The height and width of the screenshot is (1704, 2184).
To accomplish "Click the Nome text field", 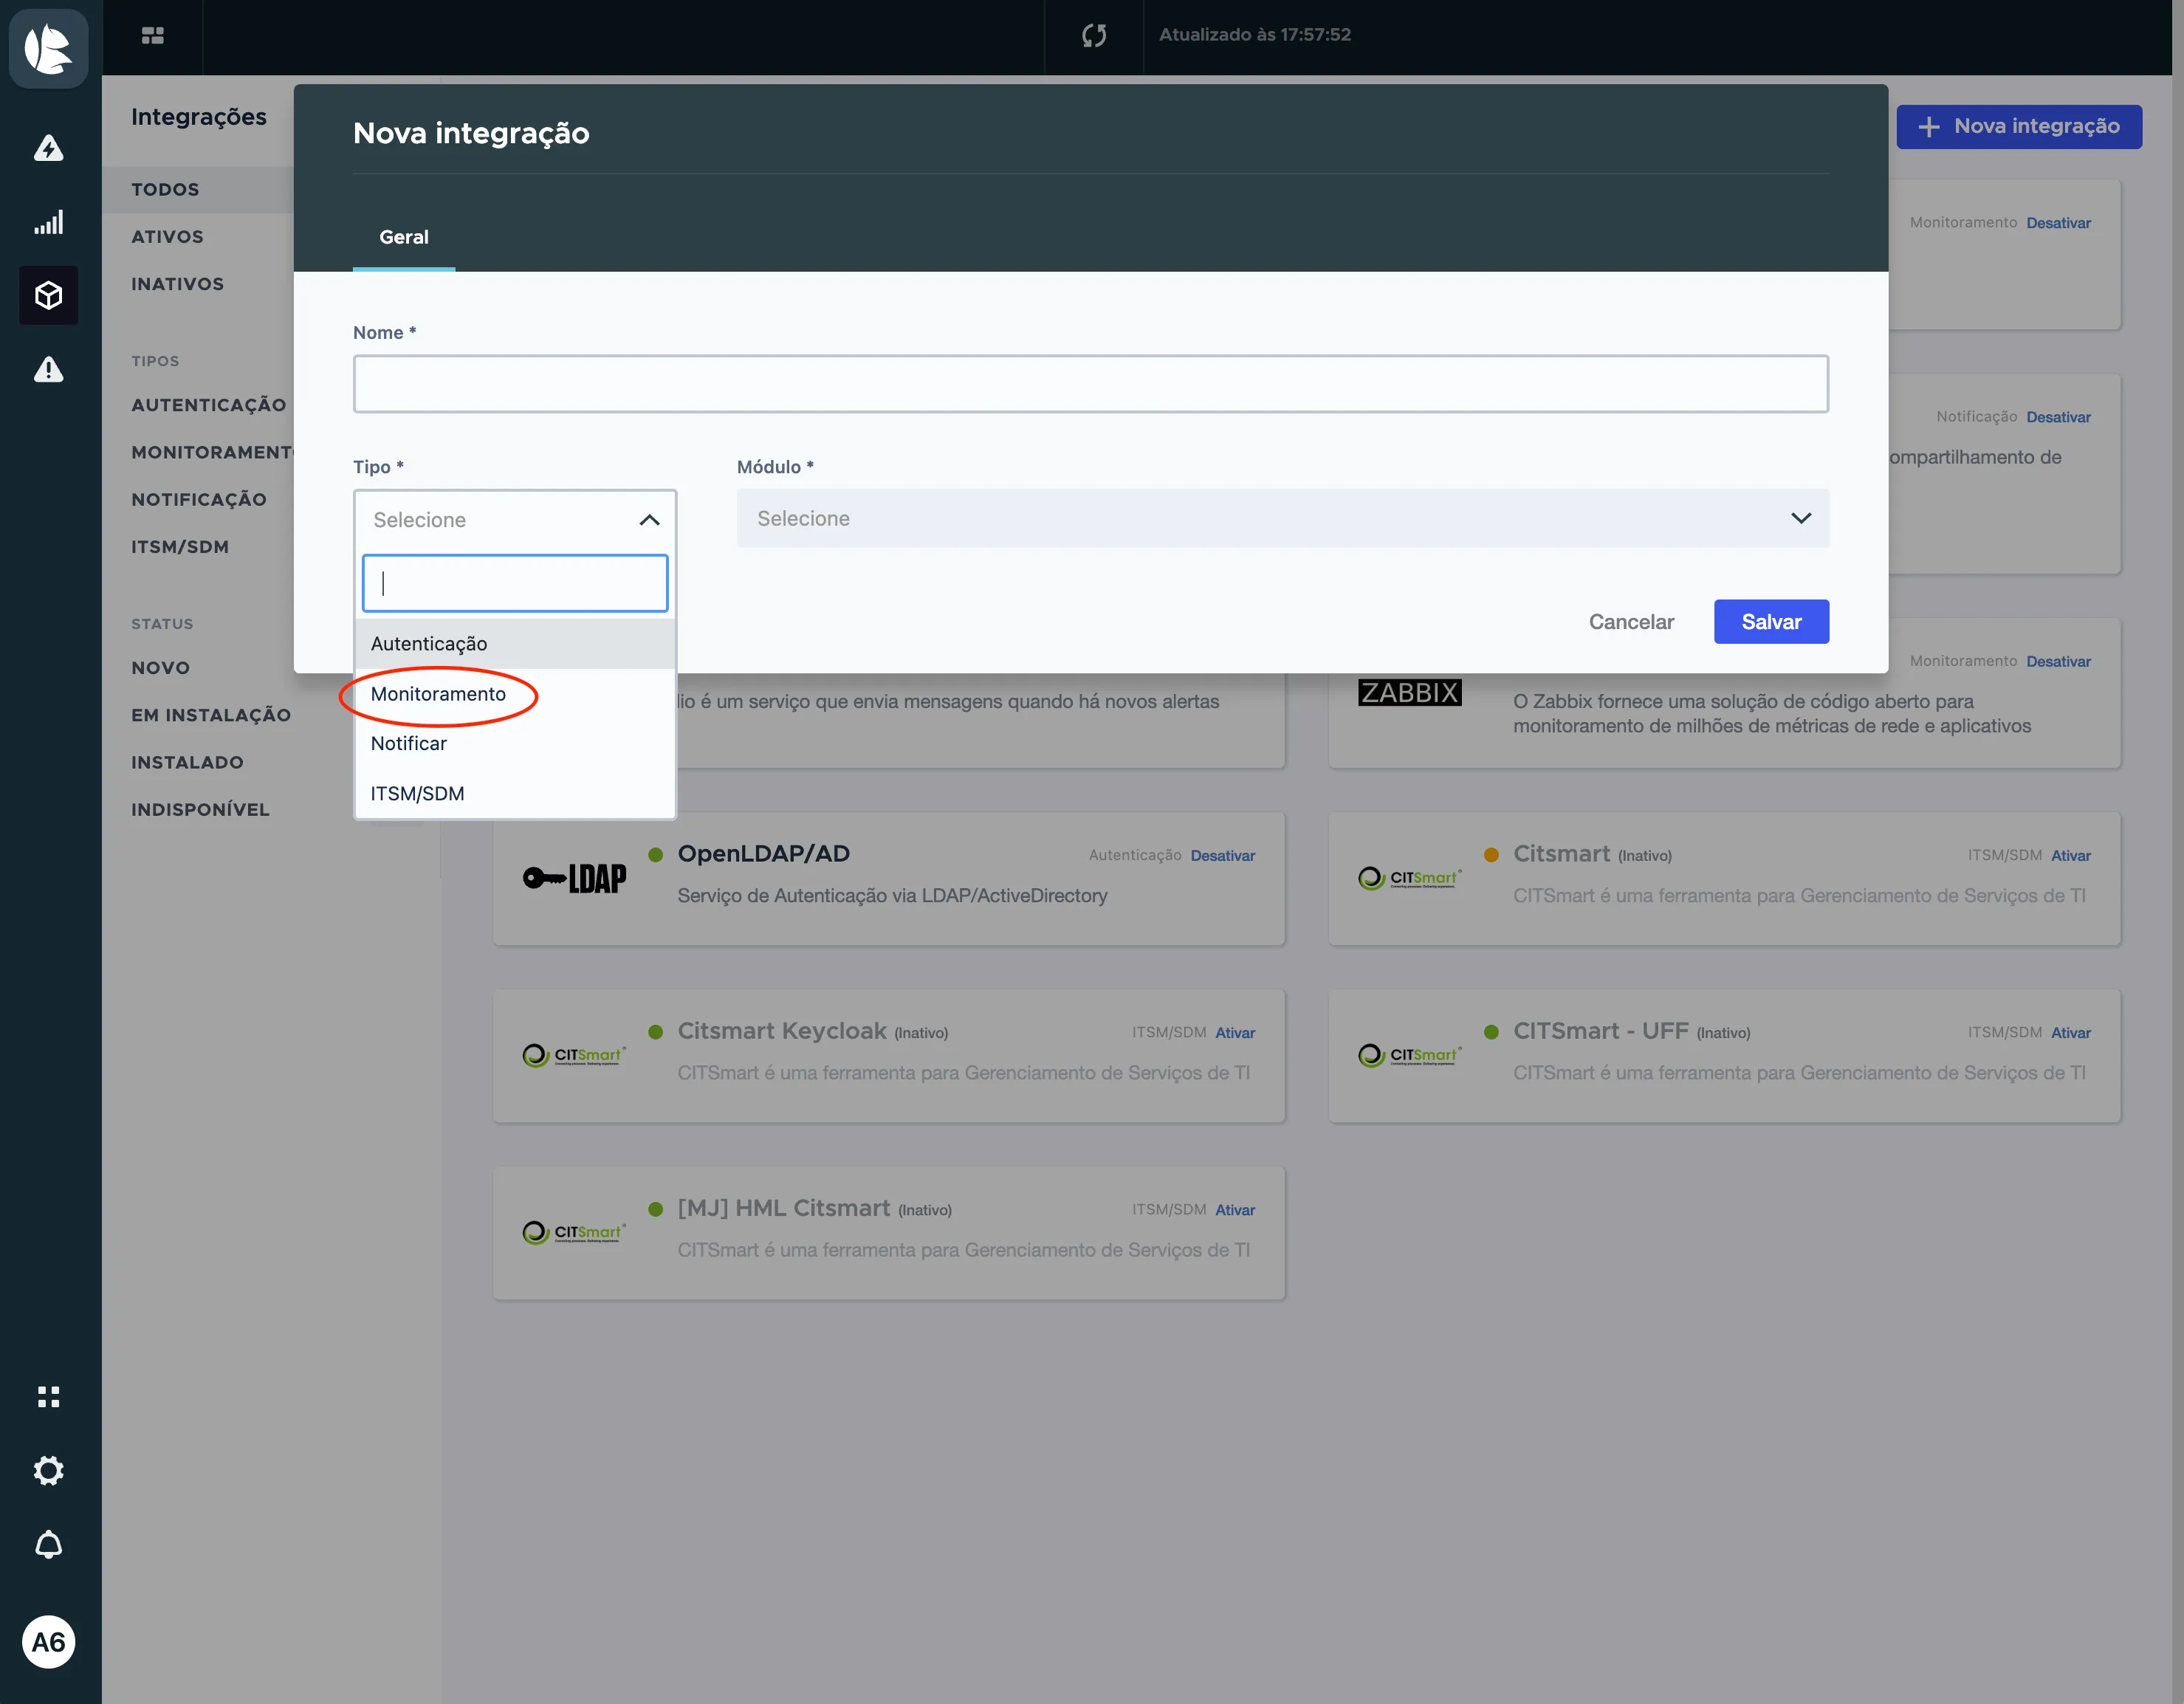I will coord(1090,384).
